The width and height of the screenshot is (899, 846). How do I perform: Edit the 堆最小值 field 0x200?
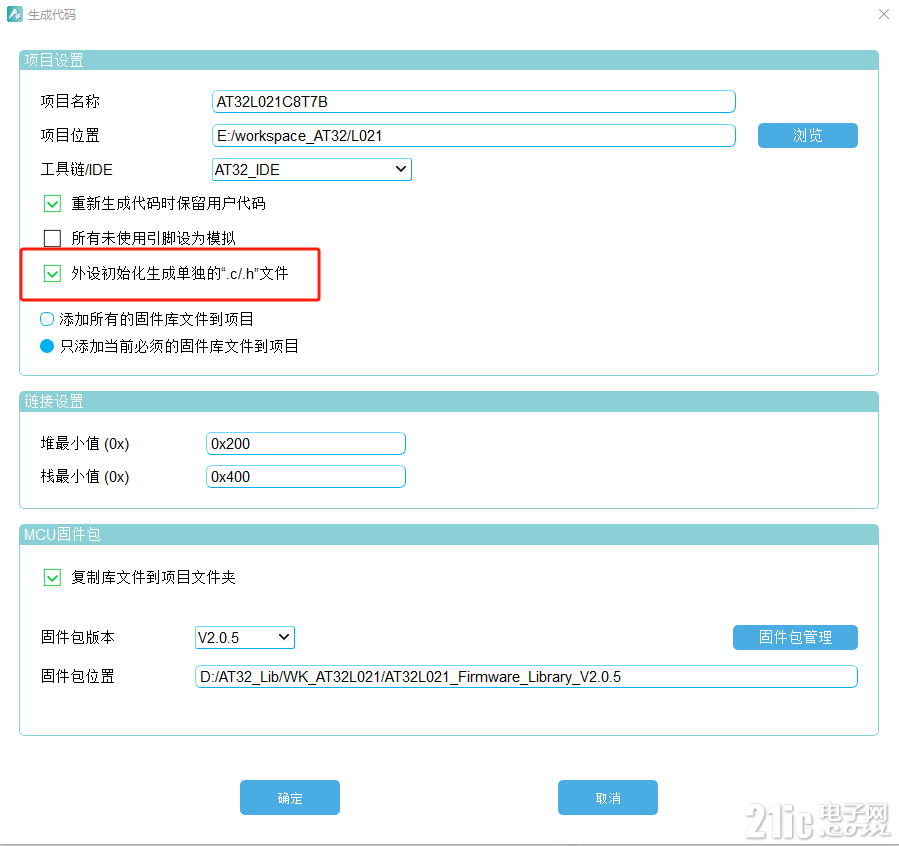306,444
